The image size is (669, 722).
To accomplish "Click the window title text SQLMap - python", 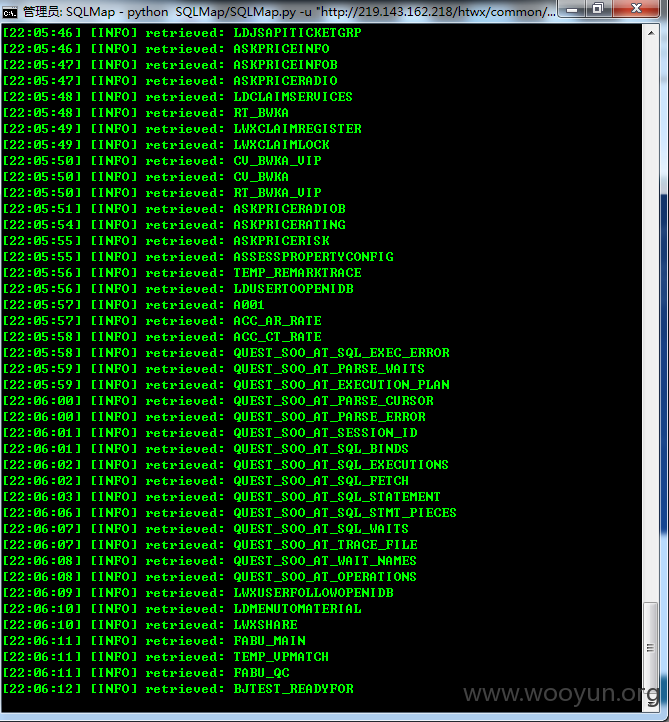I will click(117, 12).
